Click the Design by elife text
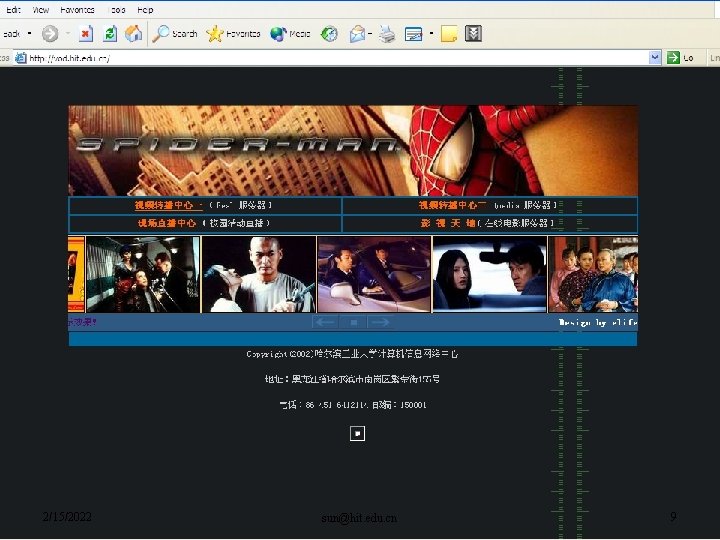 point(598,323)
